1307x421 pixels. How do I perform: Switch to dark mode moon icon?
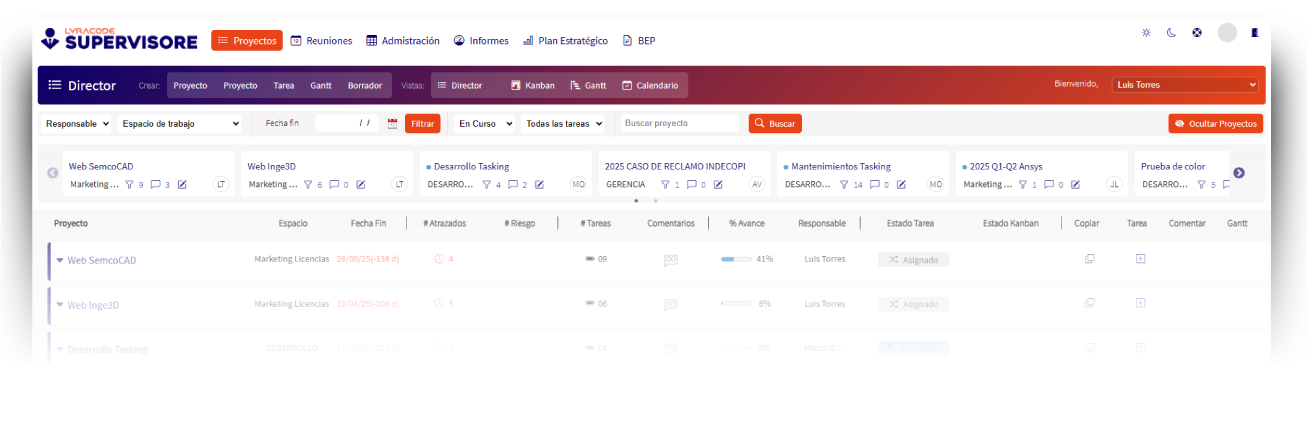[1171, 33]
